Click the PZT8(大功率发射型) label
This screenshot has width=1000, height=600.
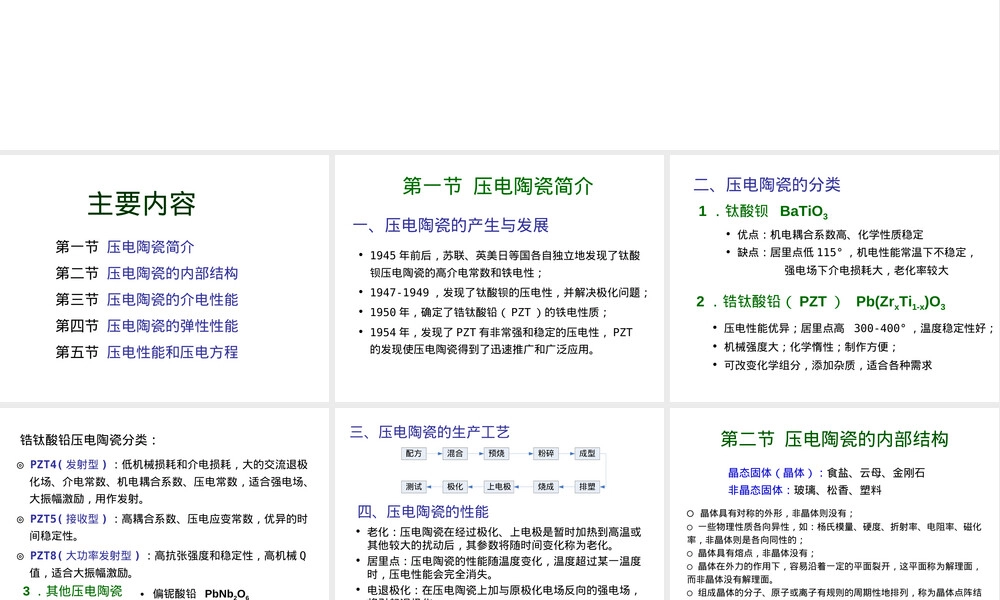click(85, 556)
